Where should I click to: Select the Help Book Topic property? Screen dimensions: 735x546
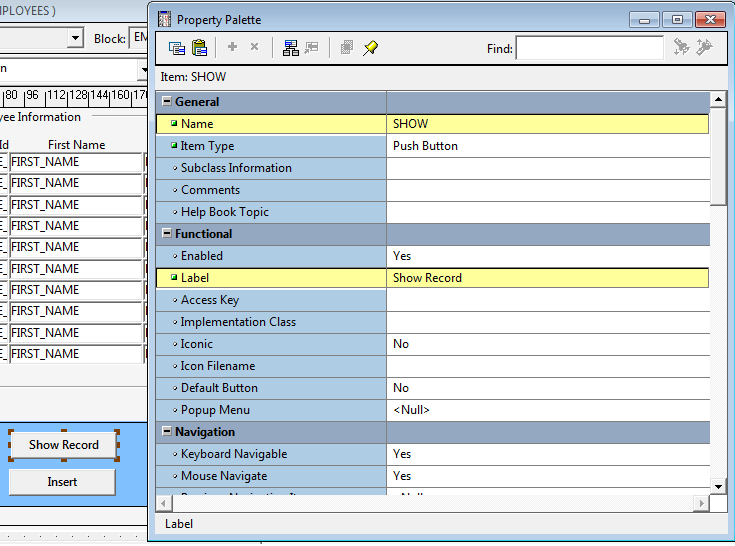coord(271,212)
